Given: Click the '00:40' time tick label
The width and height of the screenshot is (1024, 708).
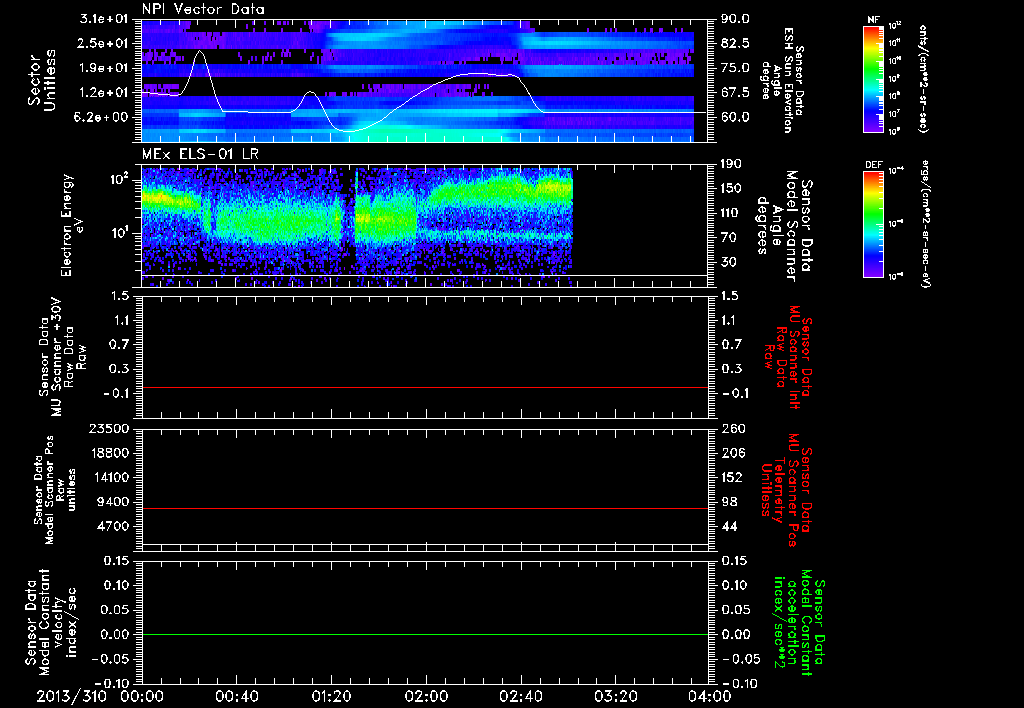Looking at the screenshot, I should 236,696.
